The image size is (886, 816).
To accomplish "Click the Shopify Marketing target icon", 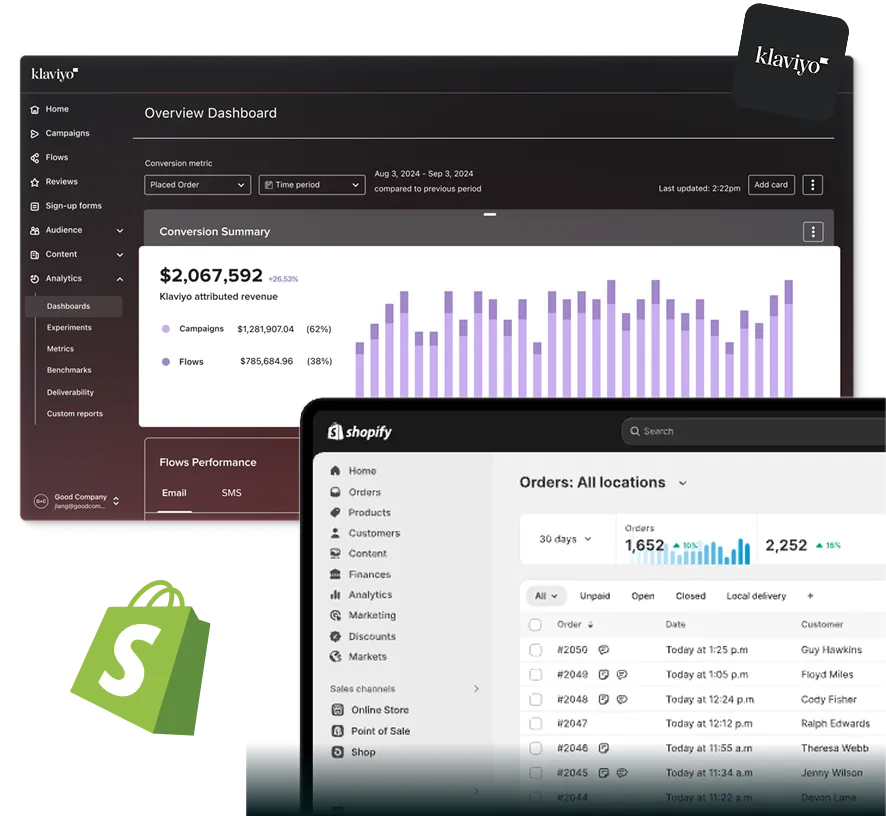I will 335,615.
